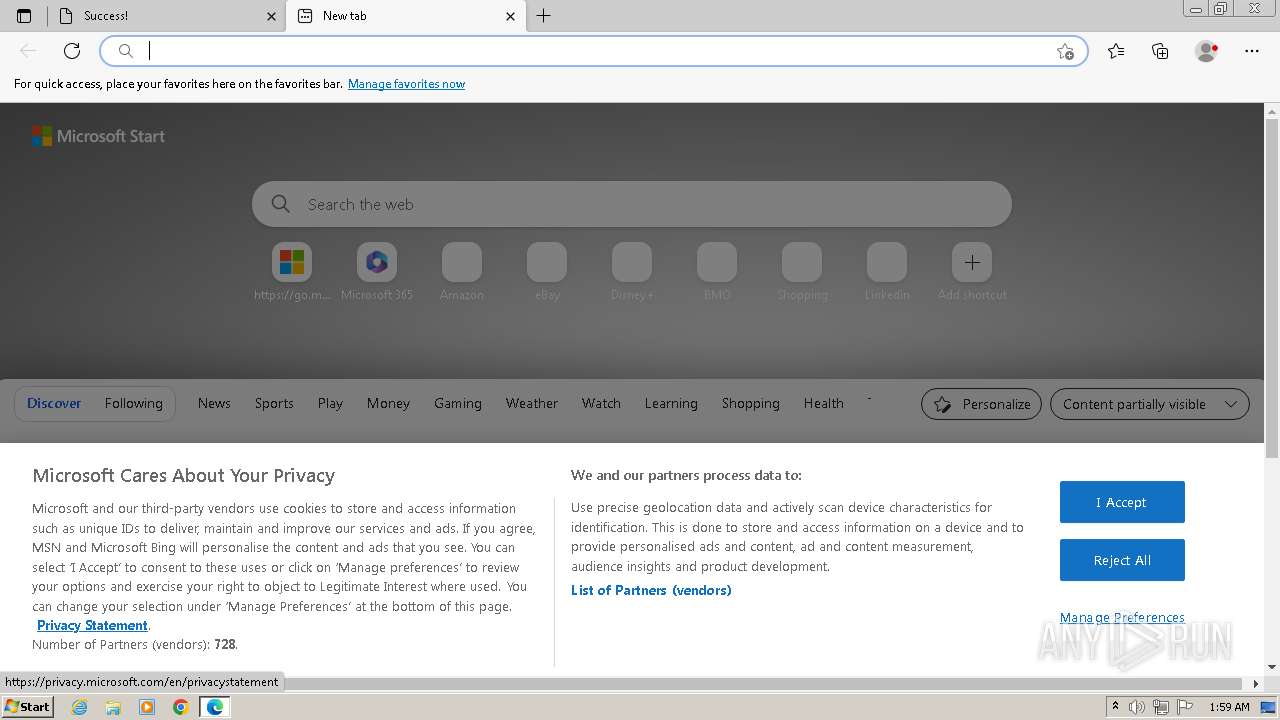The width and height of the screenshot is (1280, 720).
Task: Open the go.microsoft shortcut tile
Action: pyautogui.click(x=292, y=272)
